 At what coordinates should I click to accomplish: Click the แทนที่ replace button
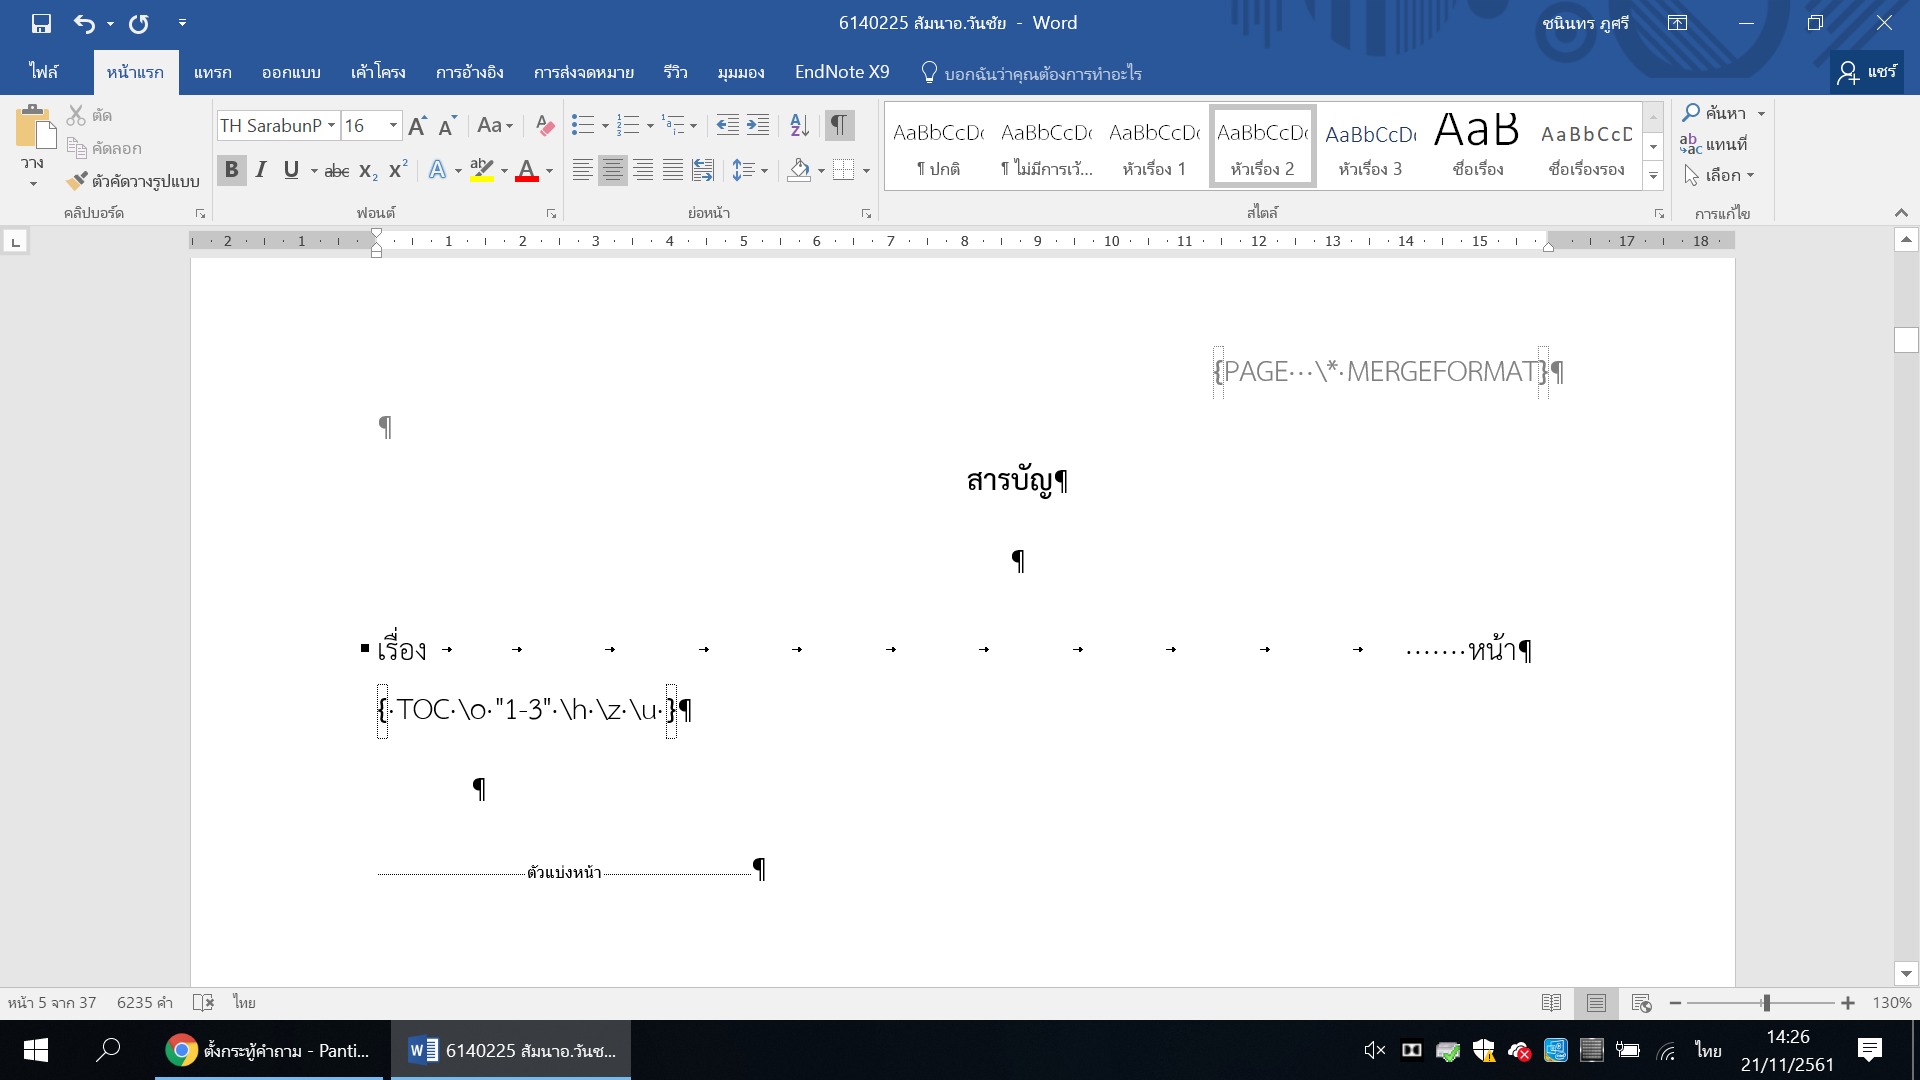coord(1714,144)
